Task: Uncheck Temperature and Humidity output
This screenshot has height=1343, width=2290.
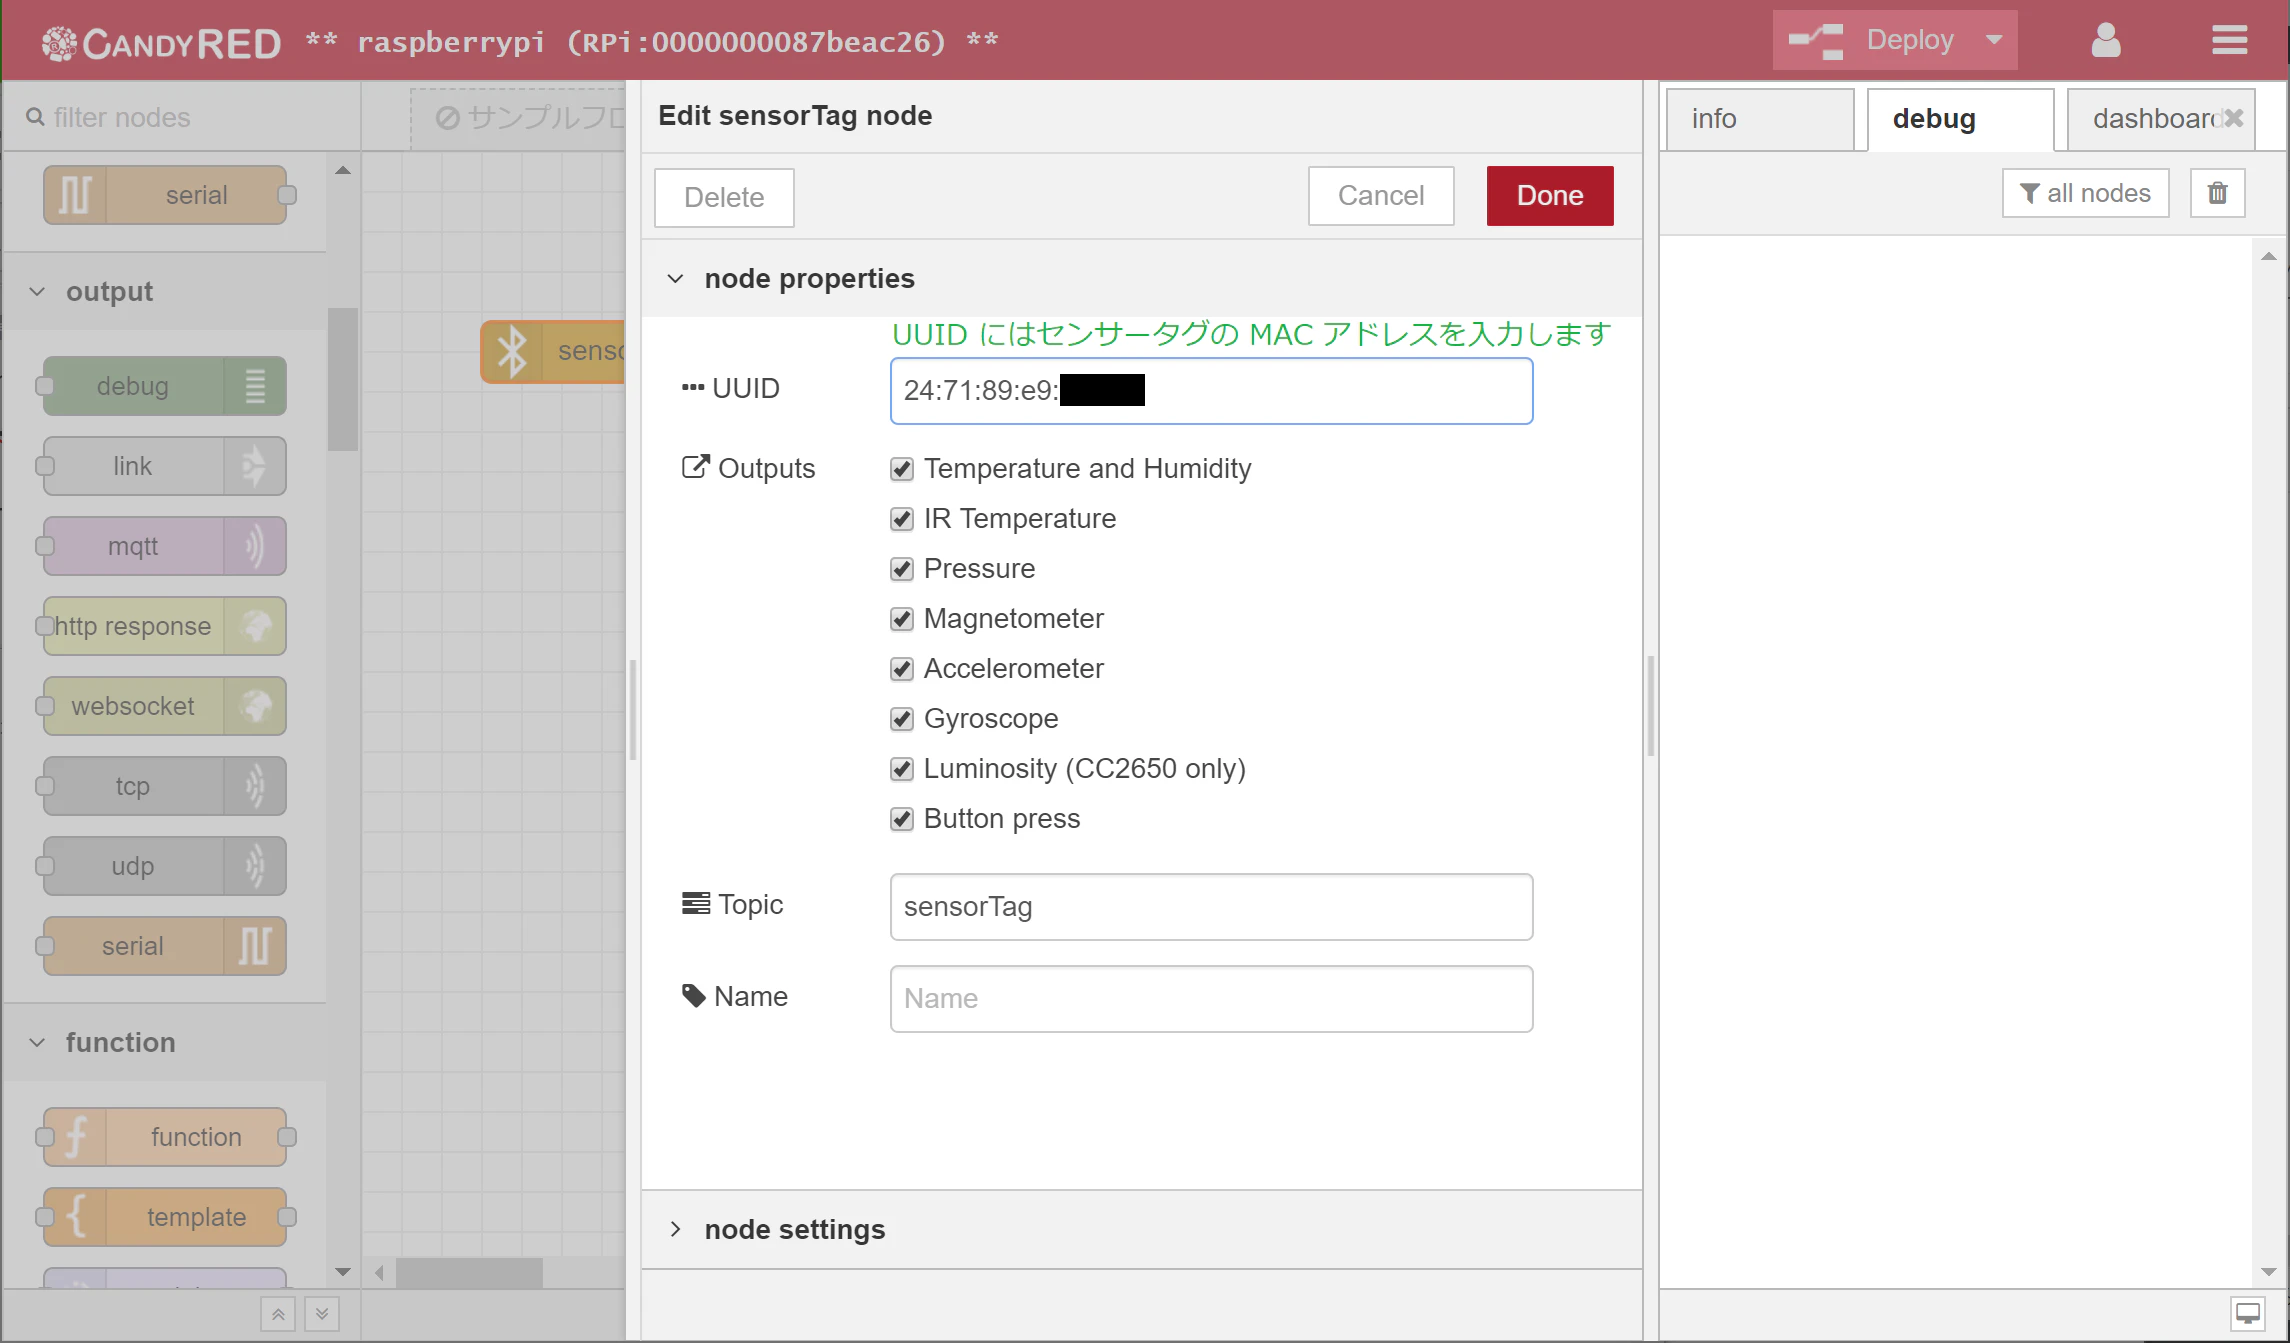Action: click(902, 469)
